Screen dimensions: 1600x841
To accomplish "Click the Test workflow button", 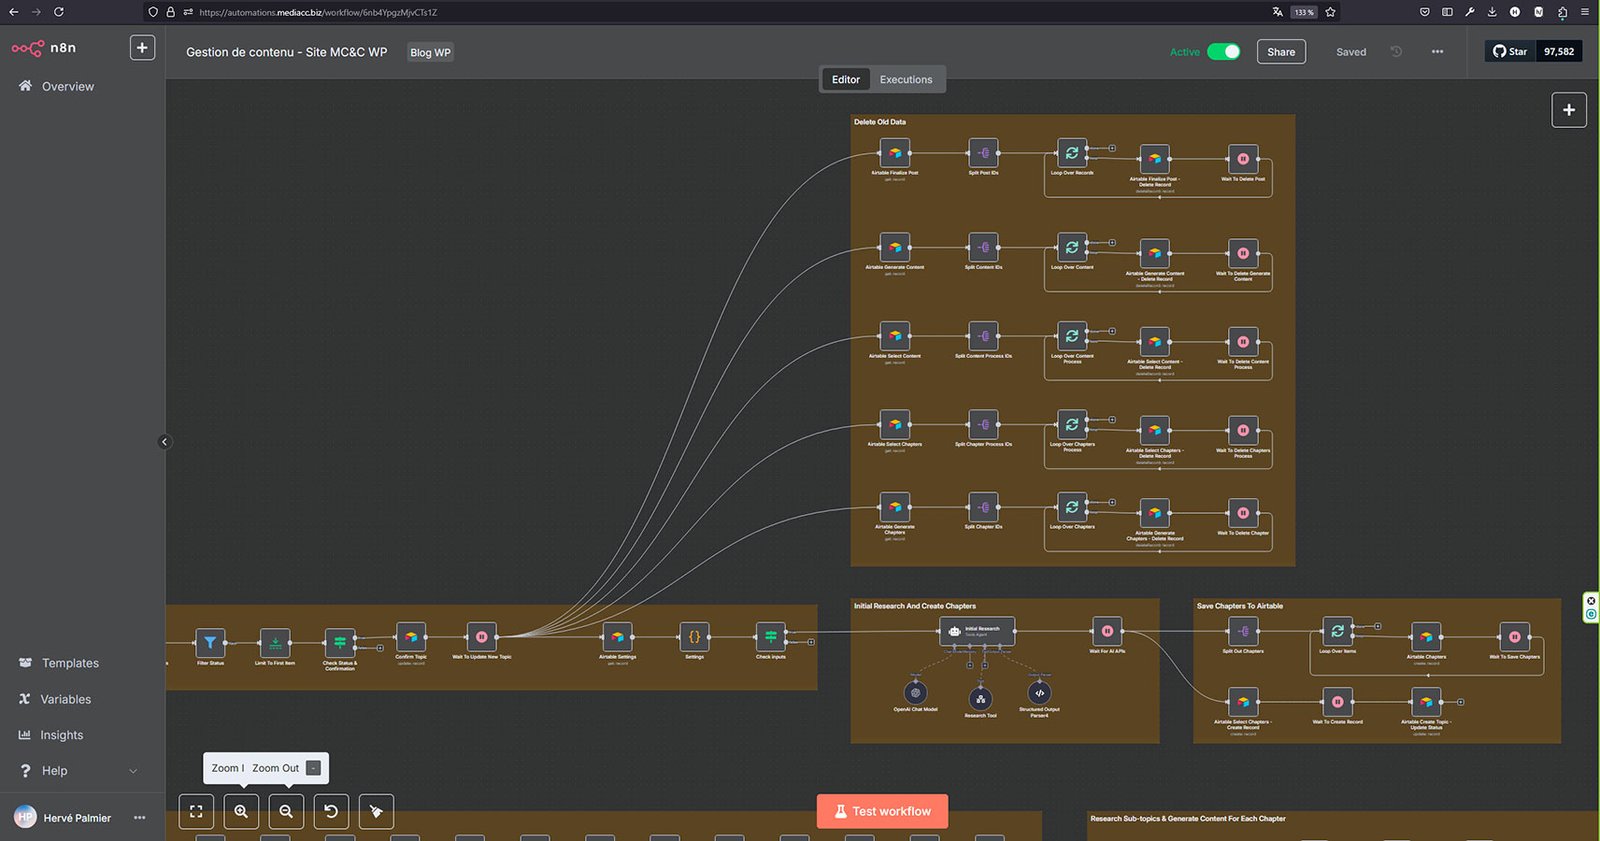I will tap(882, 811).
